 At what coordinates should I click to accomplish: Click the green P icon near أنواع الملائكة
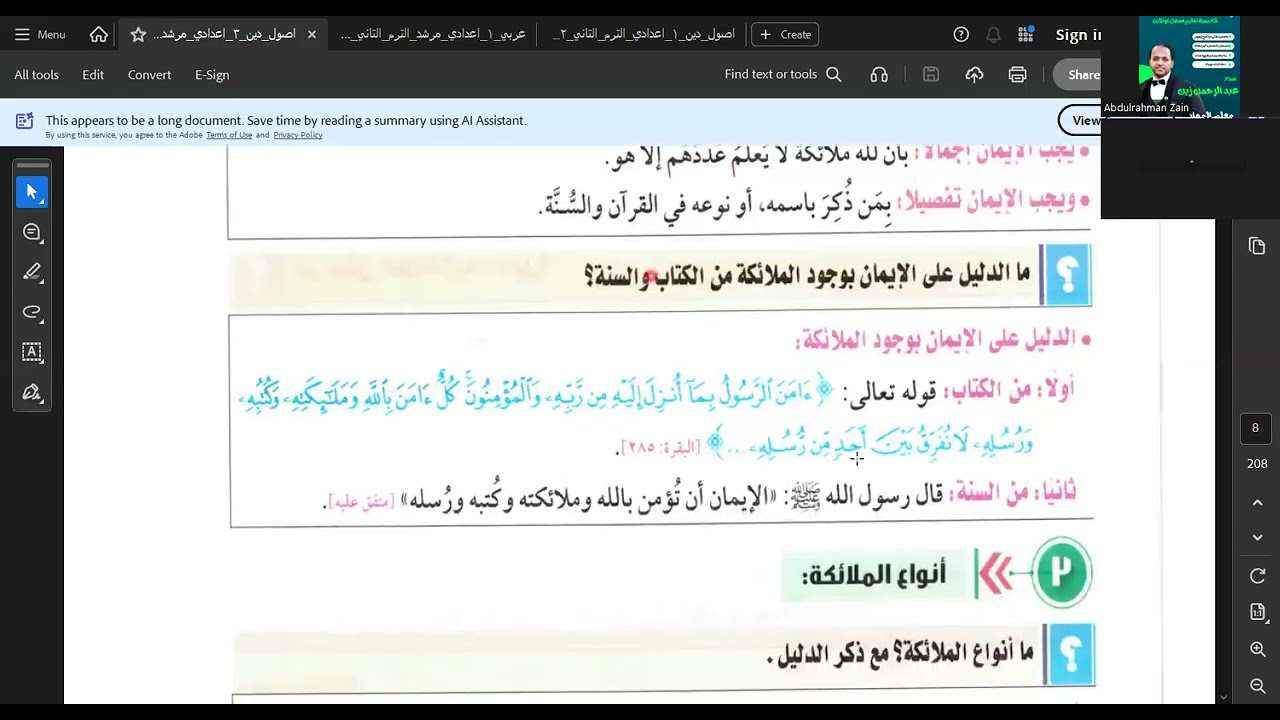point(1061,572)
